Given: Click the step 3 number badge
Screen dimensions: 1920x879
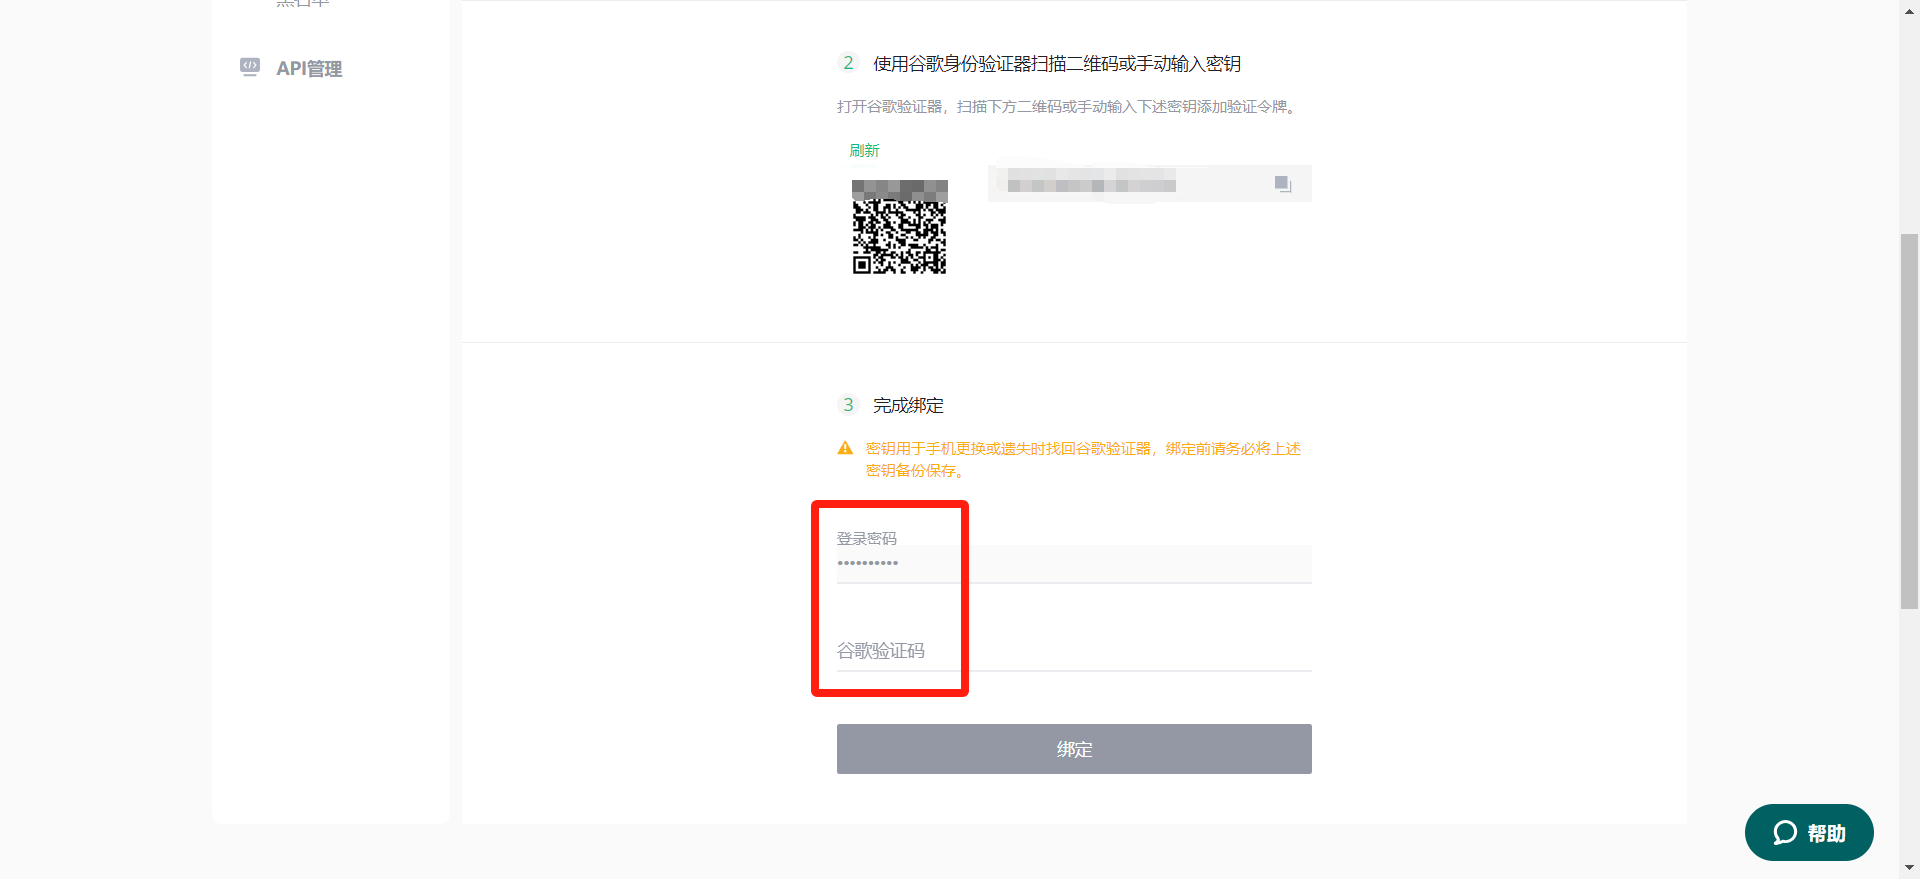Looking at the screenshot, I should 848,405.
